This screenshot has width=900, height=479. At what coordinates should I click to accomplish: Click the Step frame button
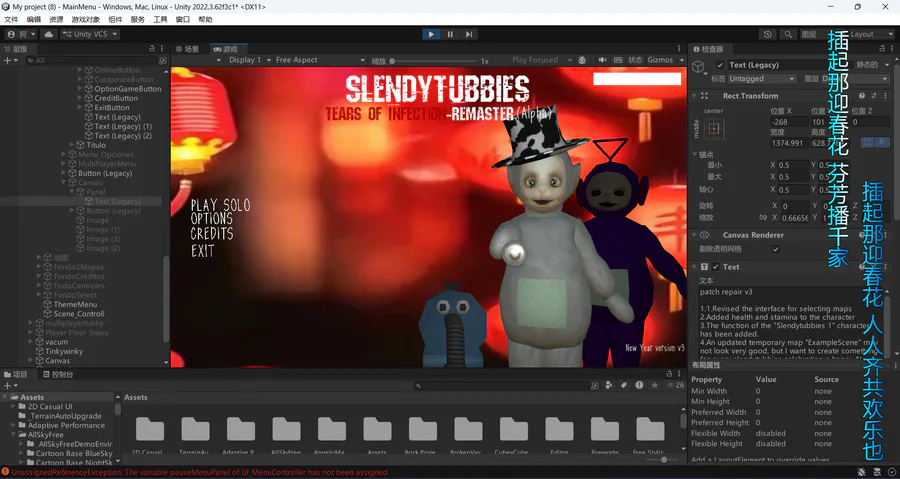pos(469,34)
